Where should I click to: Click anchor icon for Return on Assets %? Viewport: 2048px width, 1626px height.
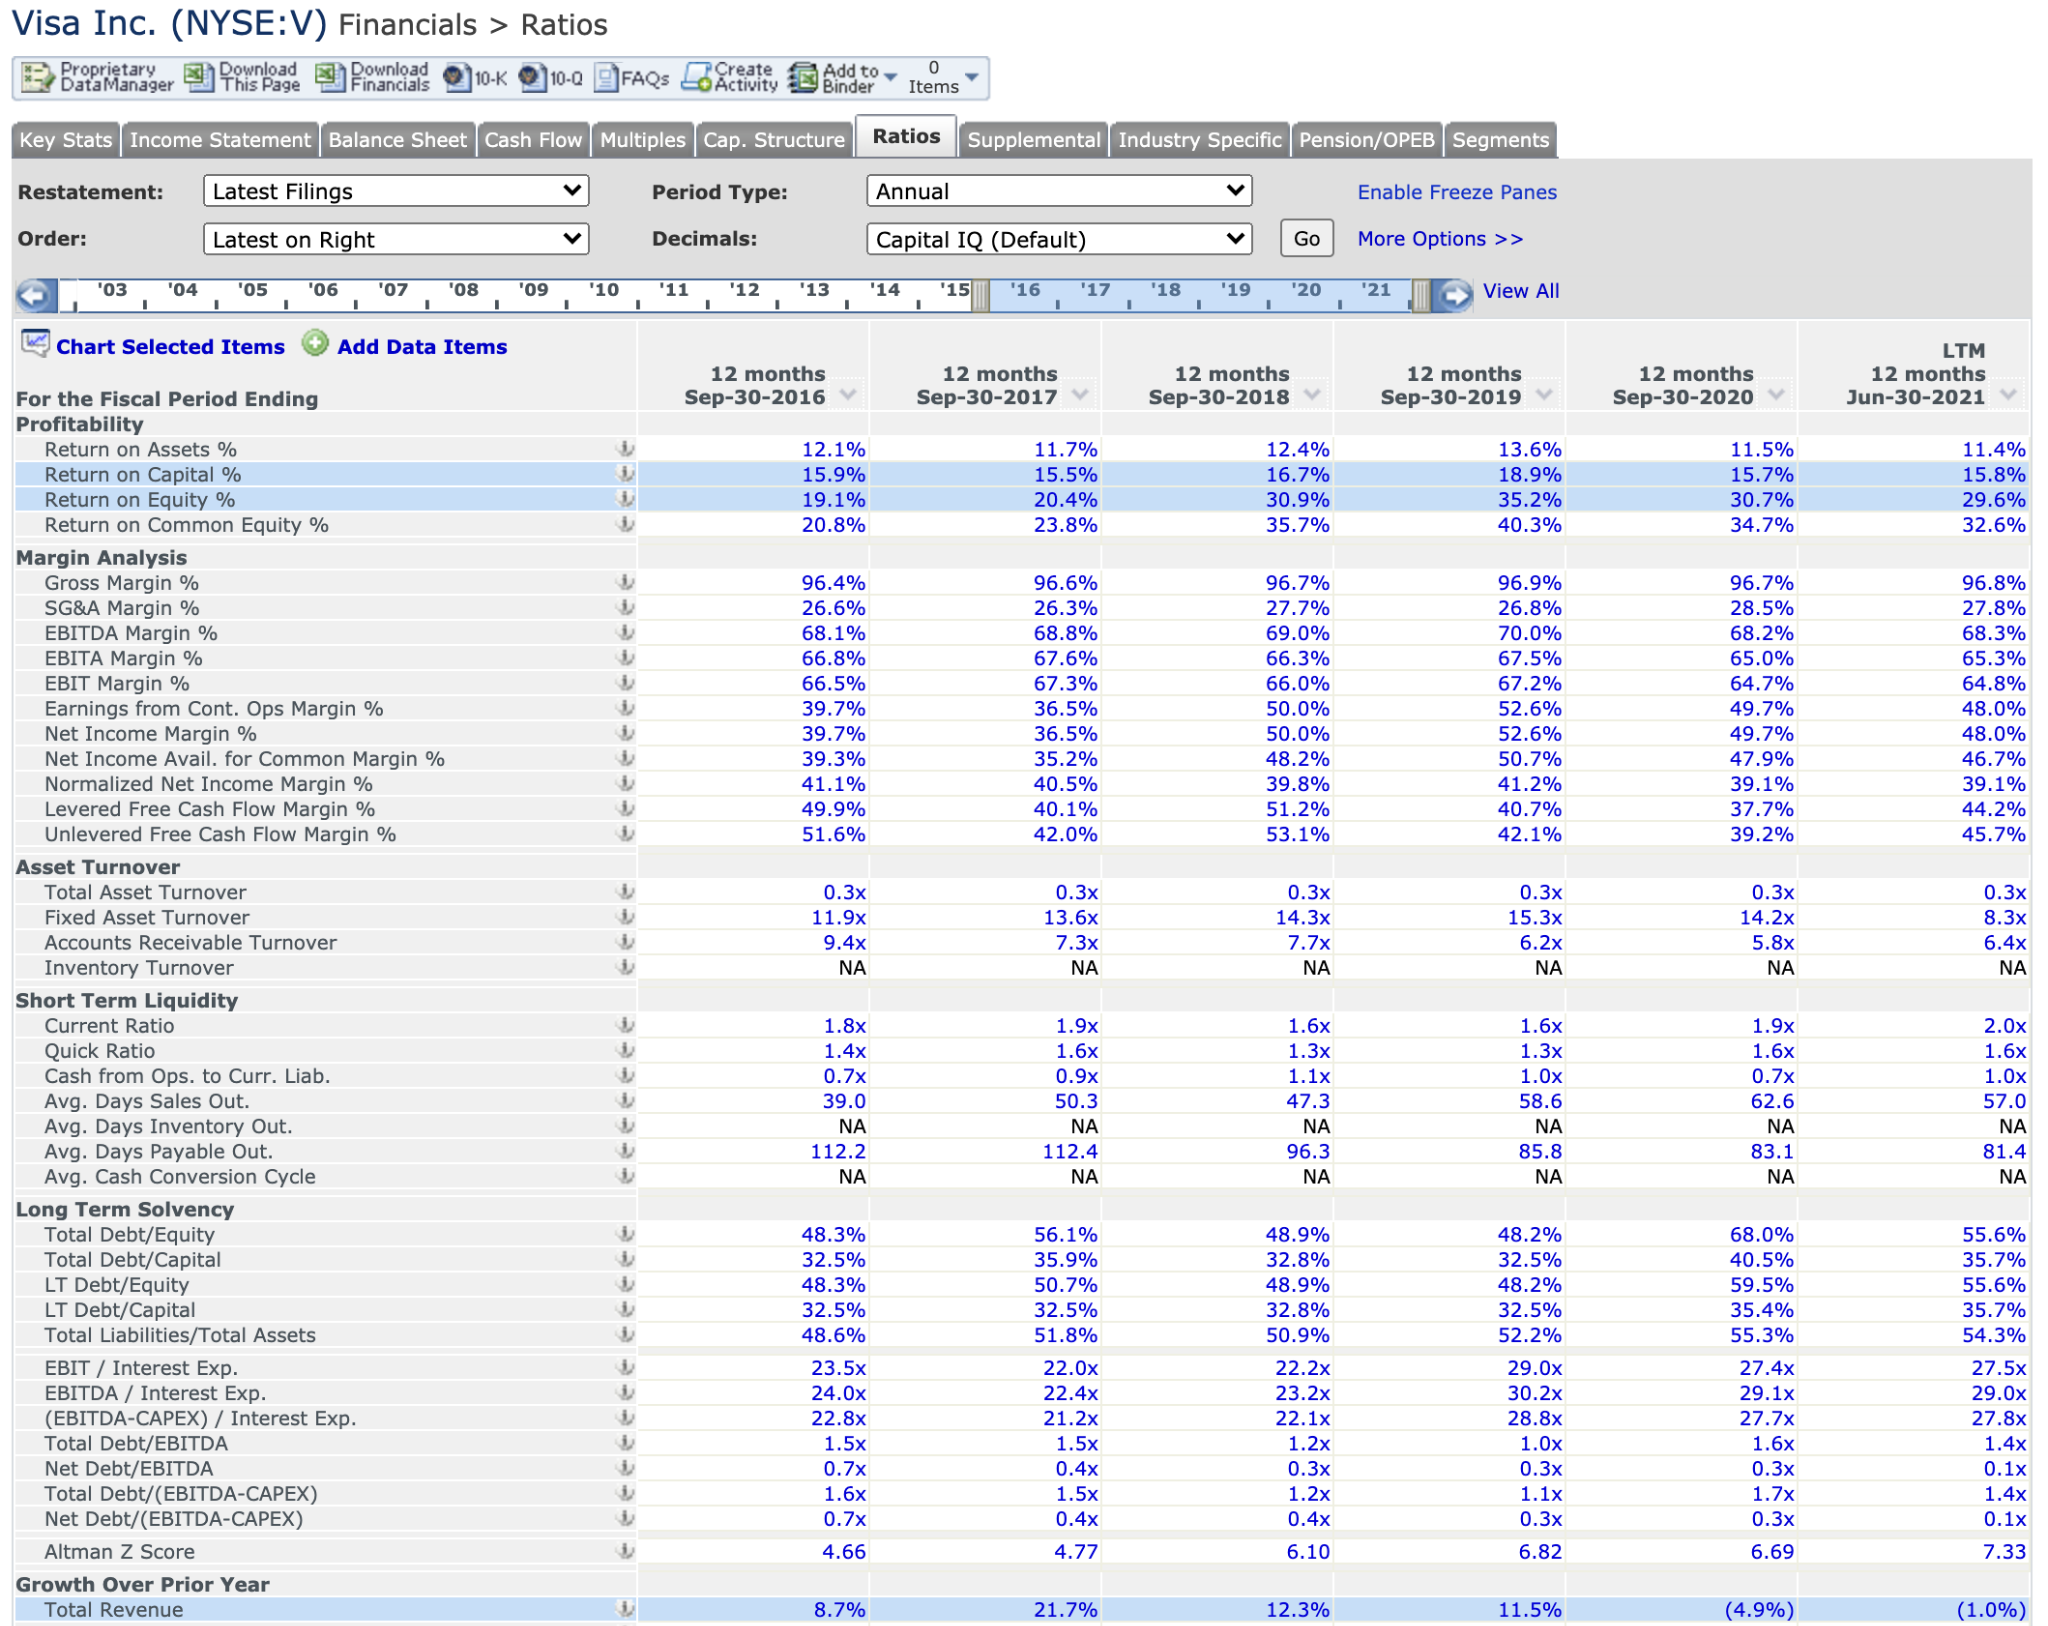click(x=625, y=450)
